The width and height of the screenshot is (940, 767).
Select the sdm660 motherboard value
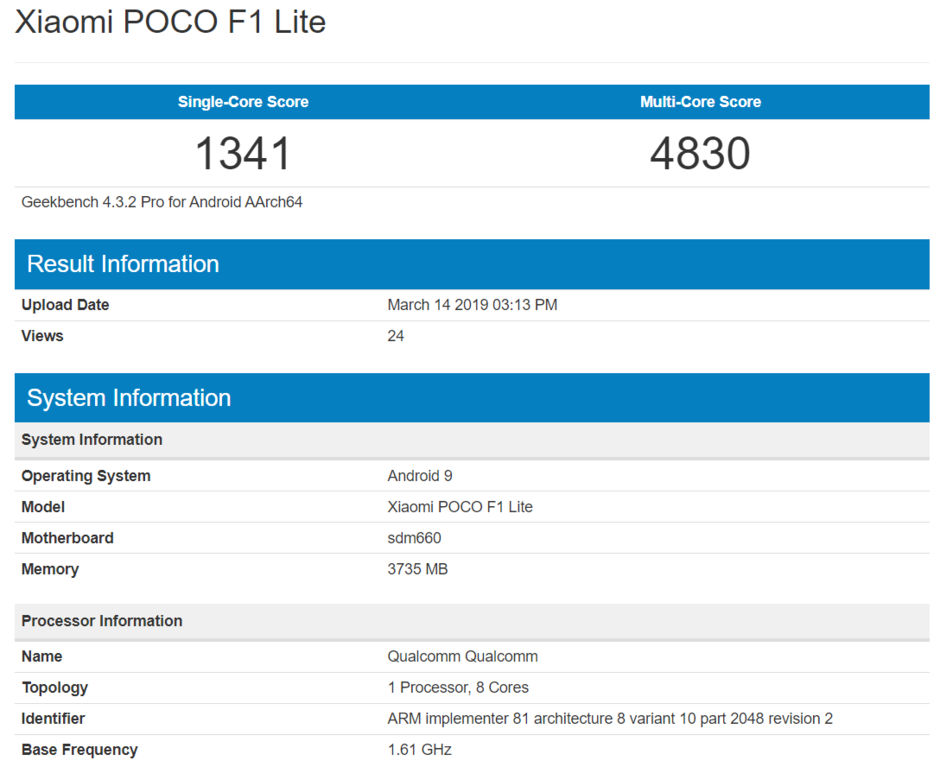(414, 538)
